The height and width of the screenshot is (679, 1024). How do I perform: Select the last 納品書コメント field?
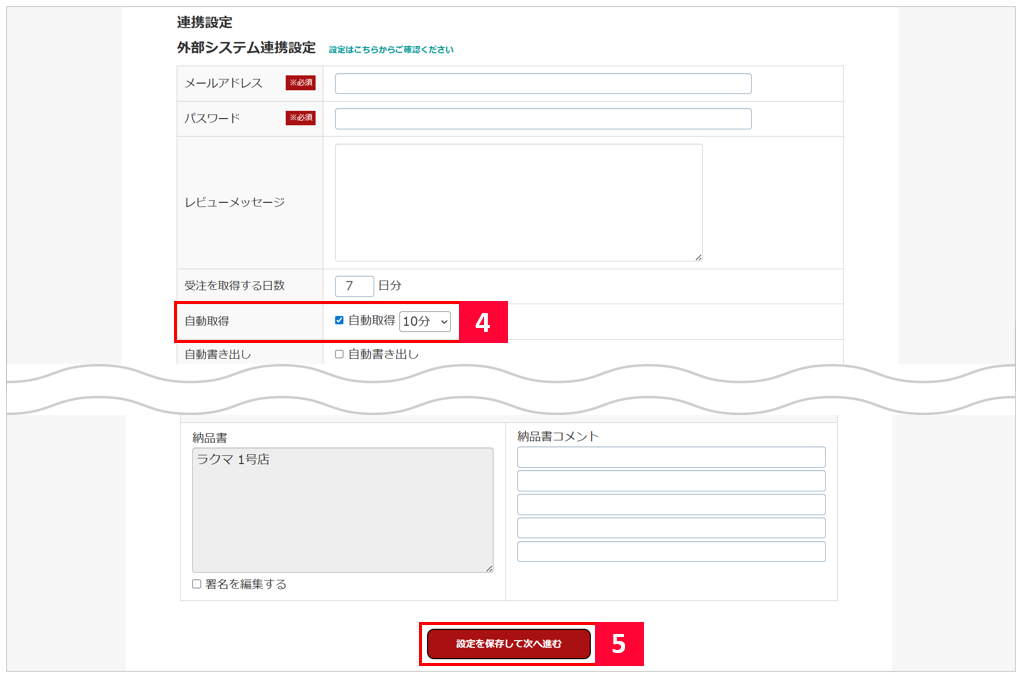671,552
